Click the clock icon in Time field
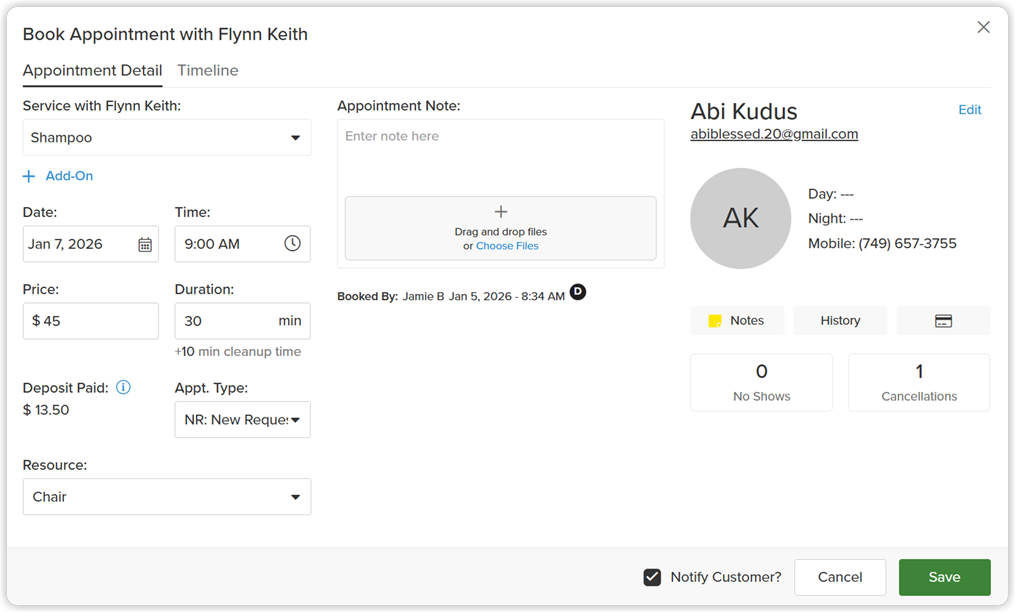 pos(292,243)
